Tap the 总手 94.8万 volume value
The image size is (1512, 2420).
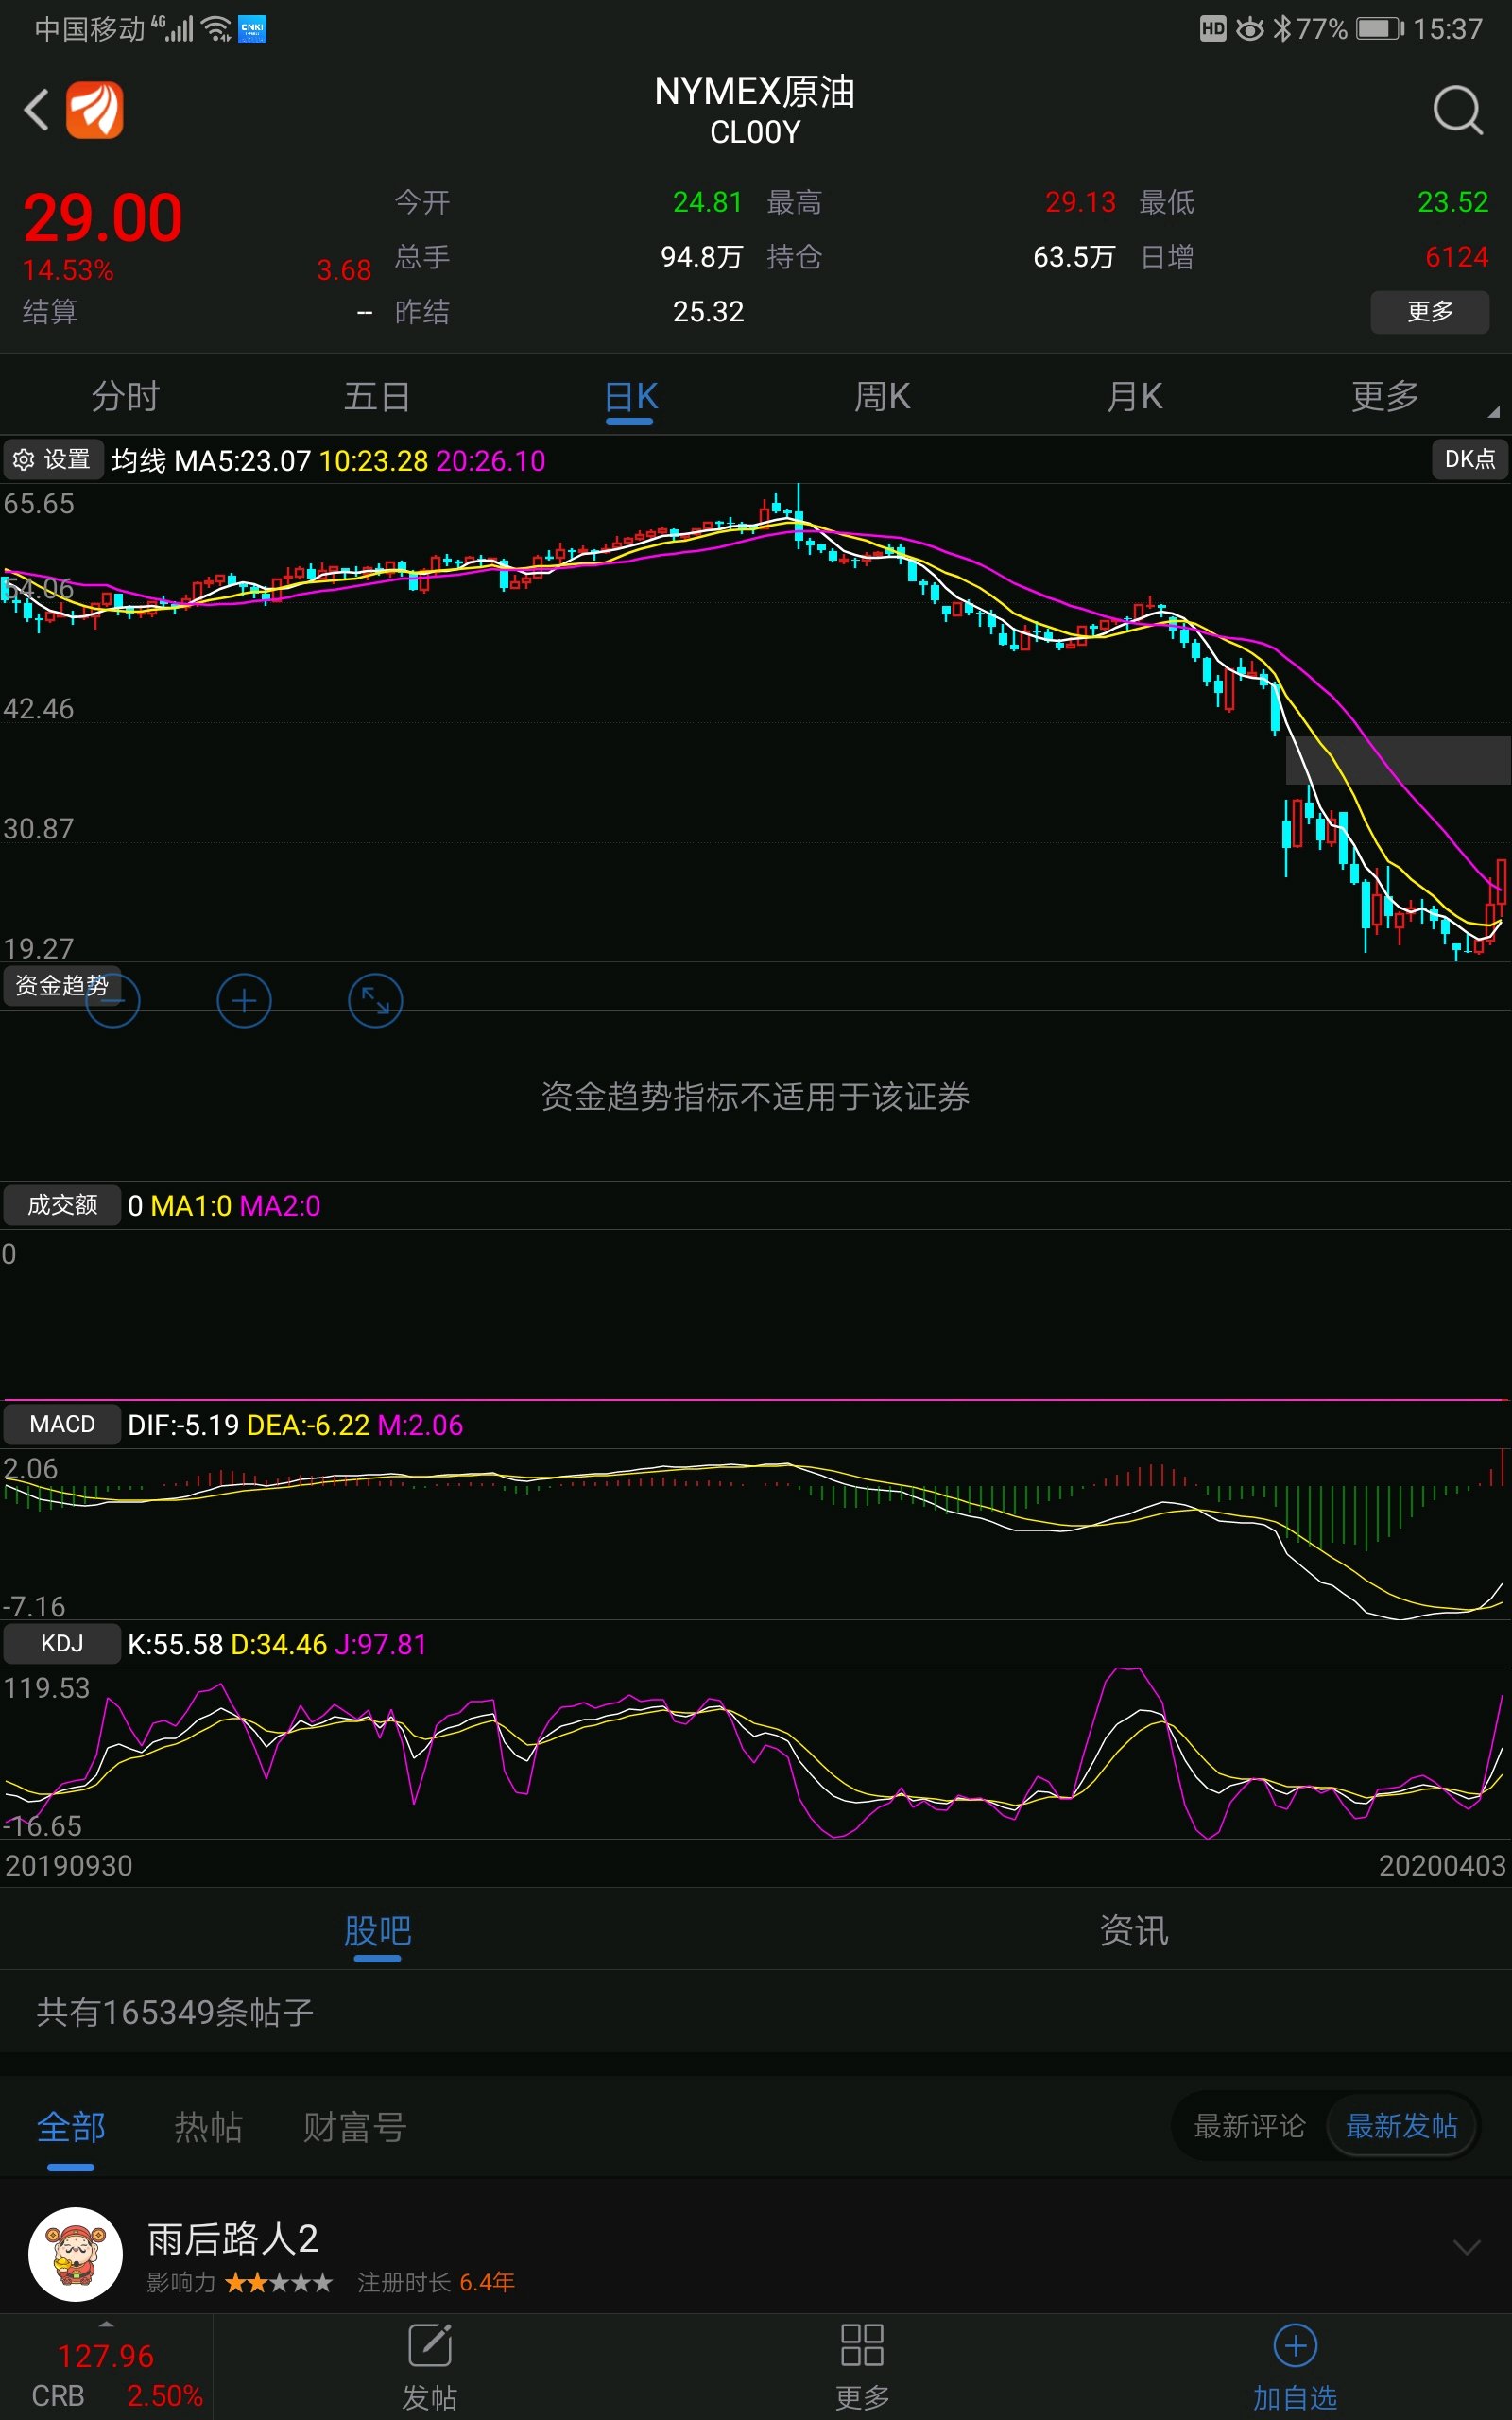[701, 257]
